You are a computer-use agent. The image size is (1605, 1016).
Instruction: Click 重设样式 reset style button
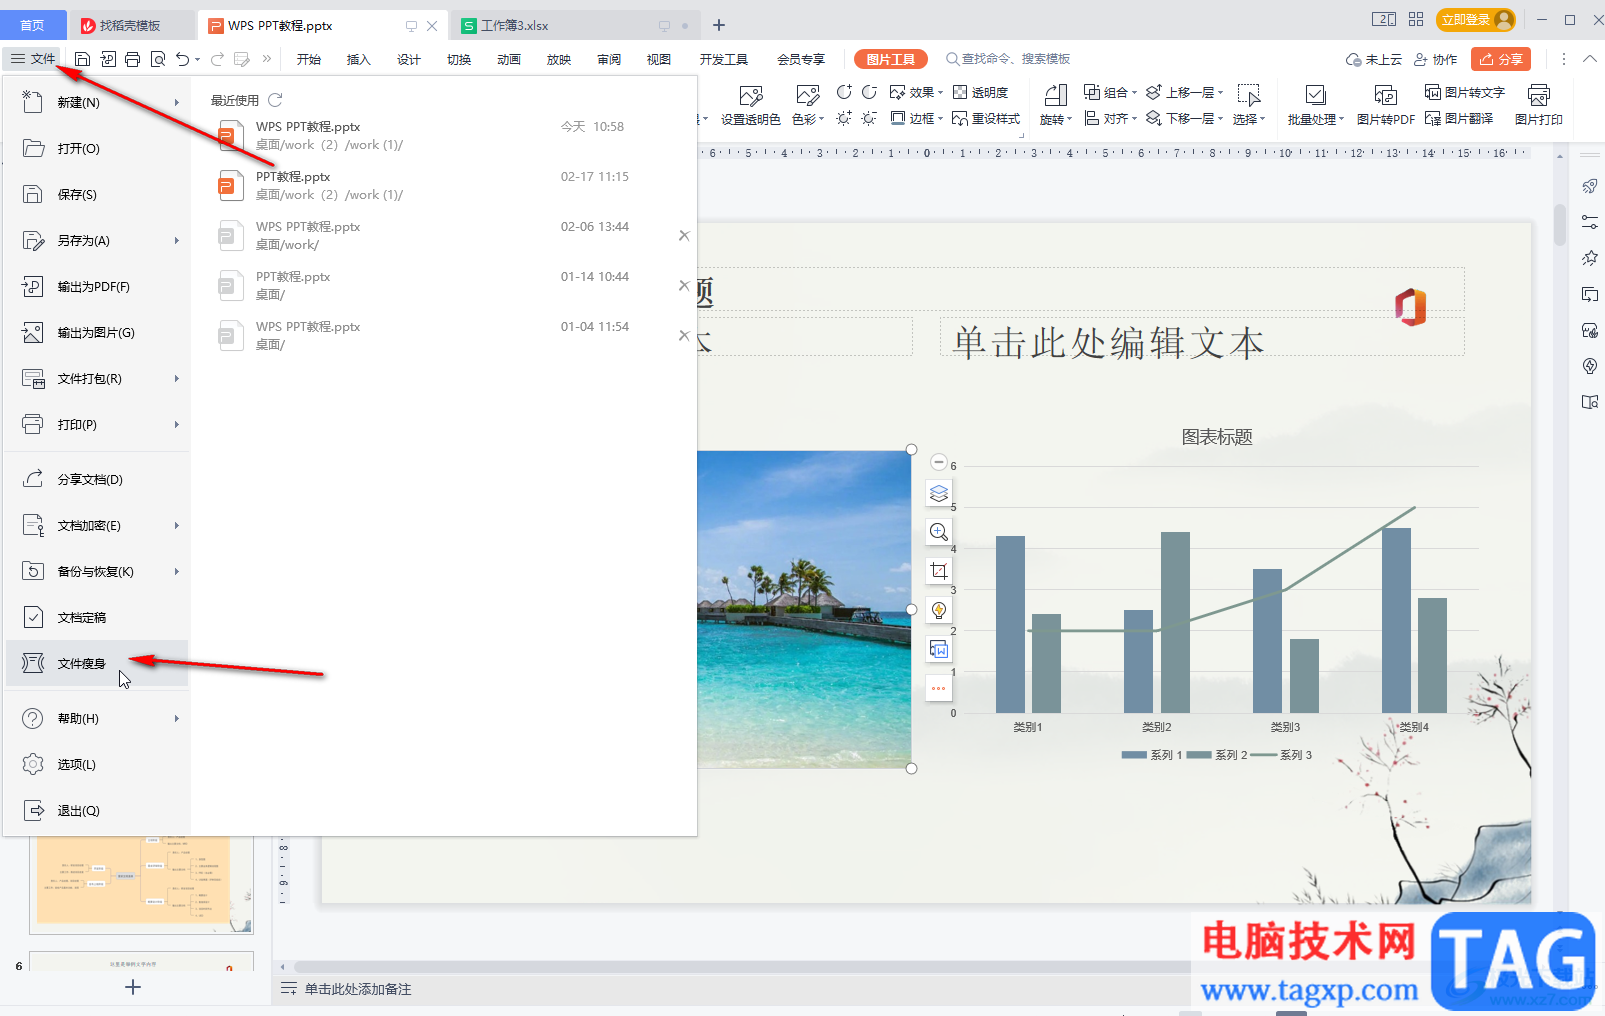click(x=986, y=118)
